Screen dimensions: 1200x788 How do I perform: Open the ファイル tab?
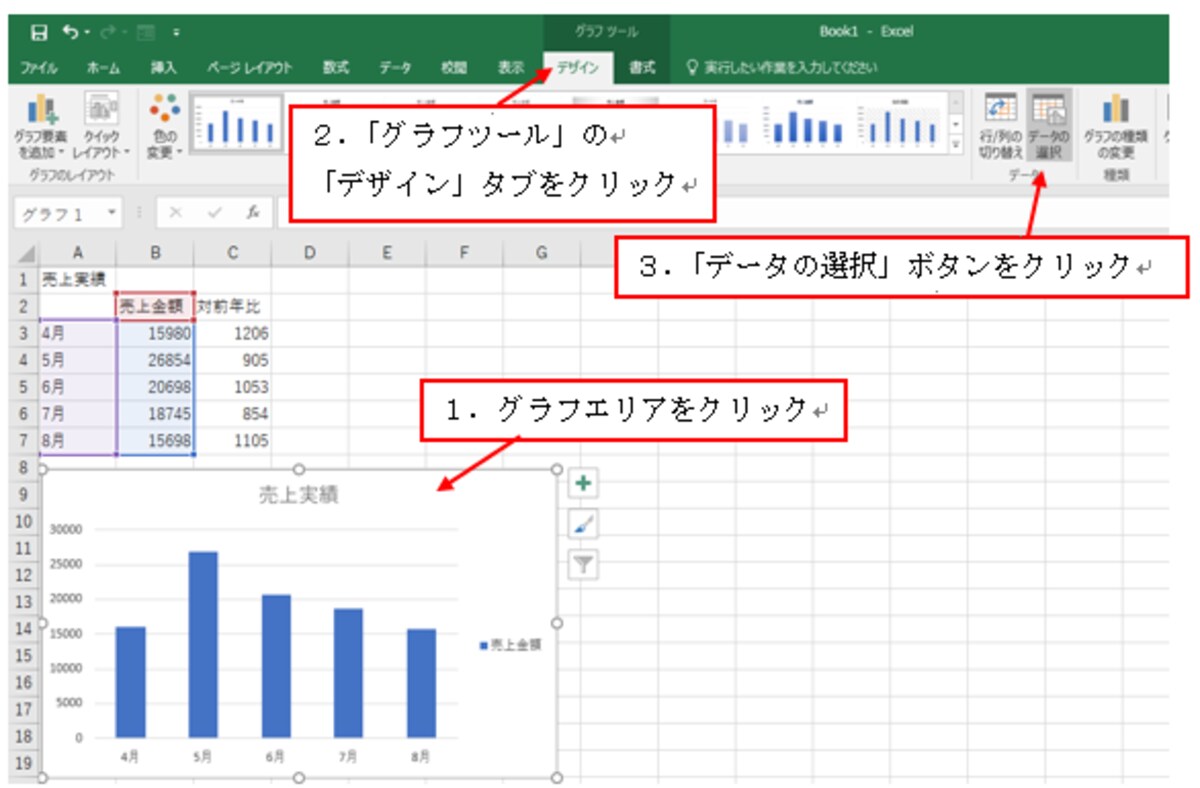pyautogui.click(x=38, y=68)
